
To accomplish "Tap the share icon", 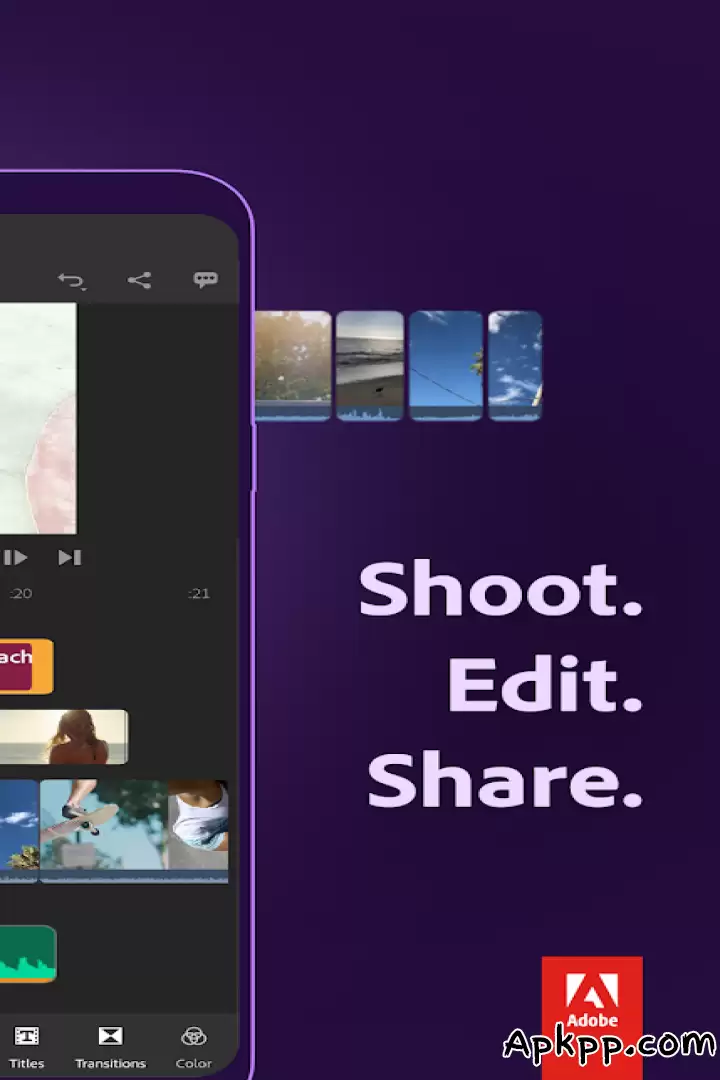I will coord(139,280).
